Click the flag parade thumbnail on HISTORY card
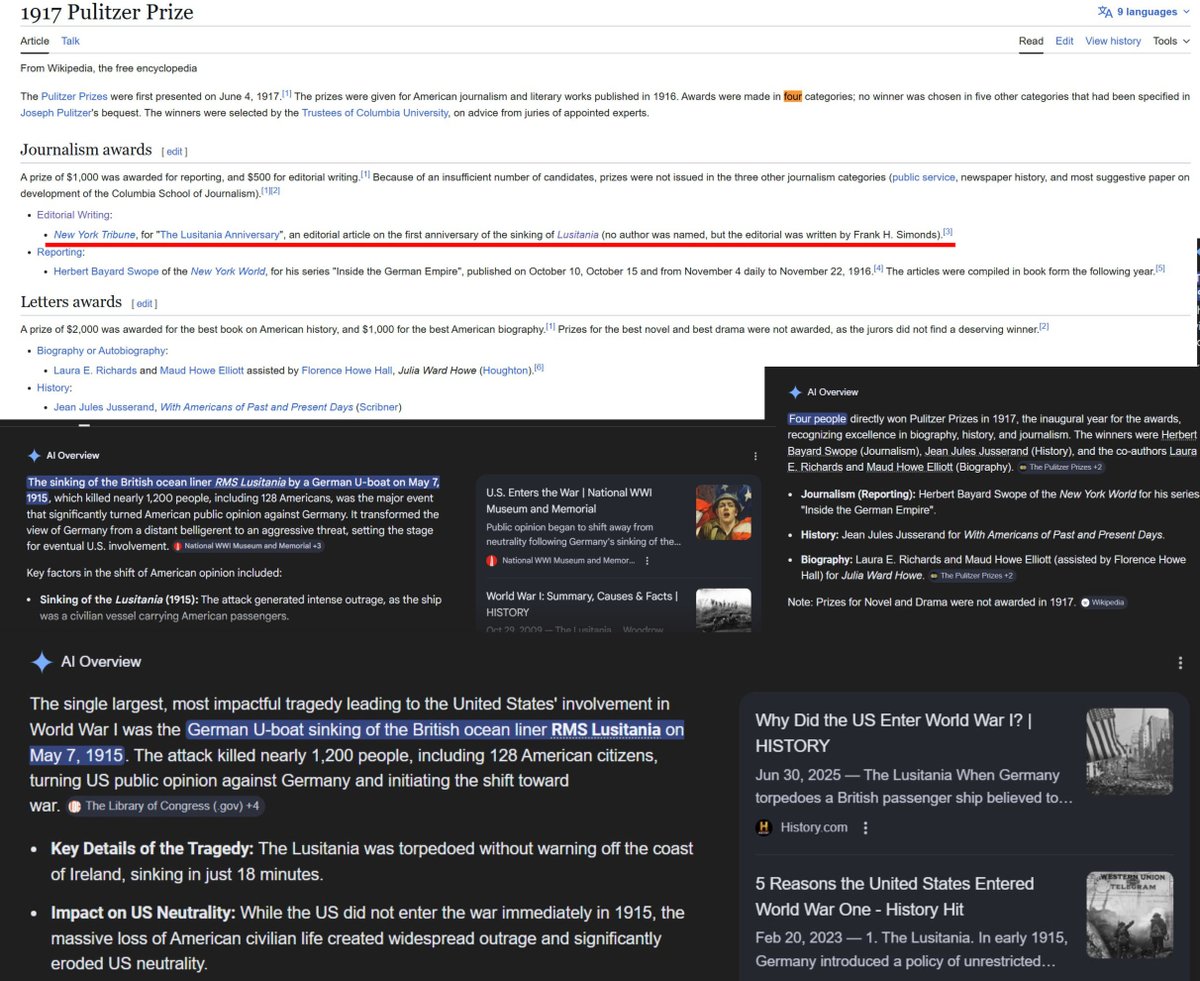Image resolution: width=1200 pixels, height=981 pixels. pos(1130,751)
